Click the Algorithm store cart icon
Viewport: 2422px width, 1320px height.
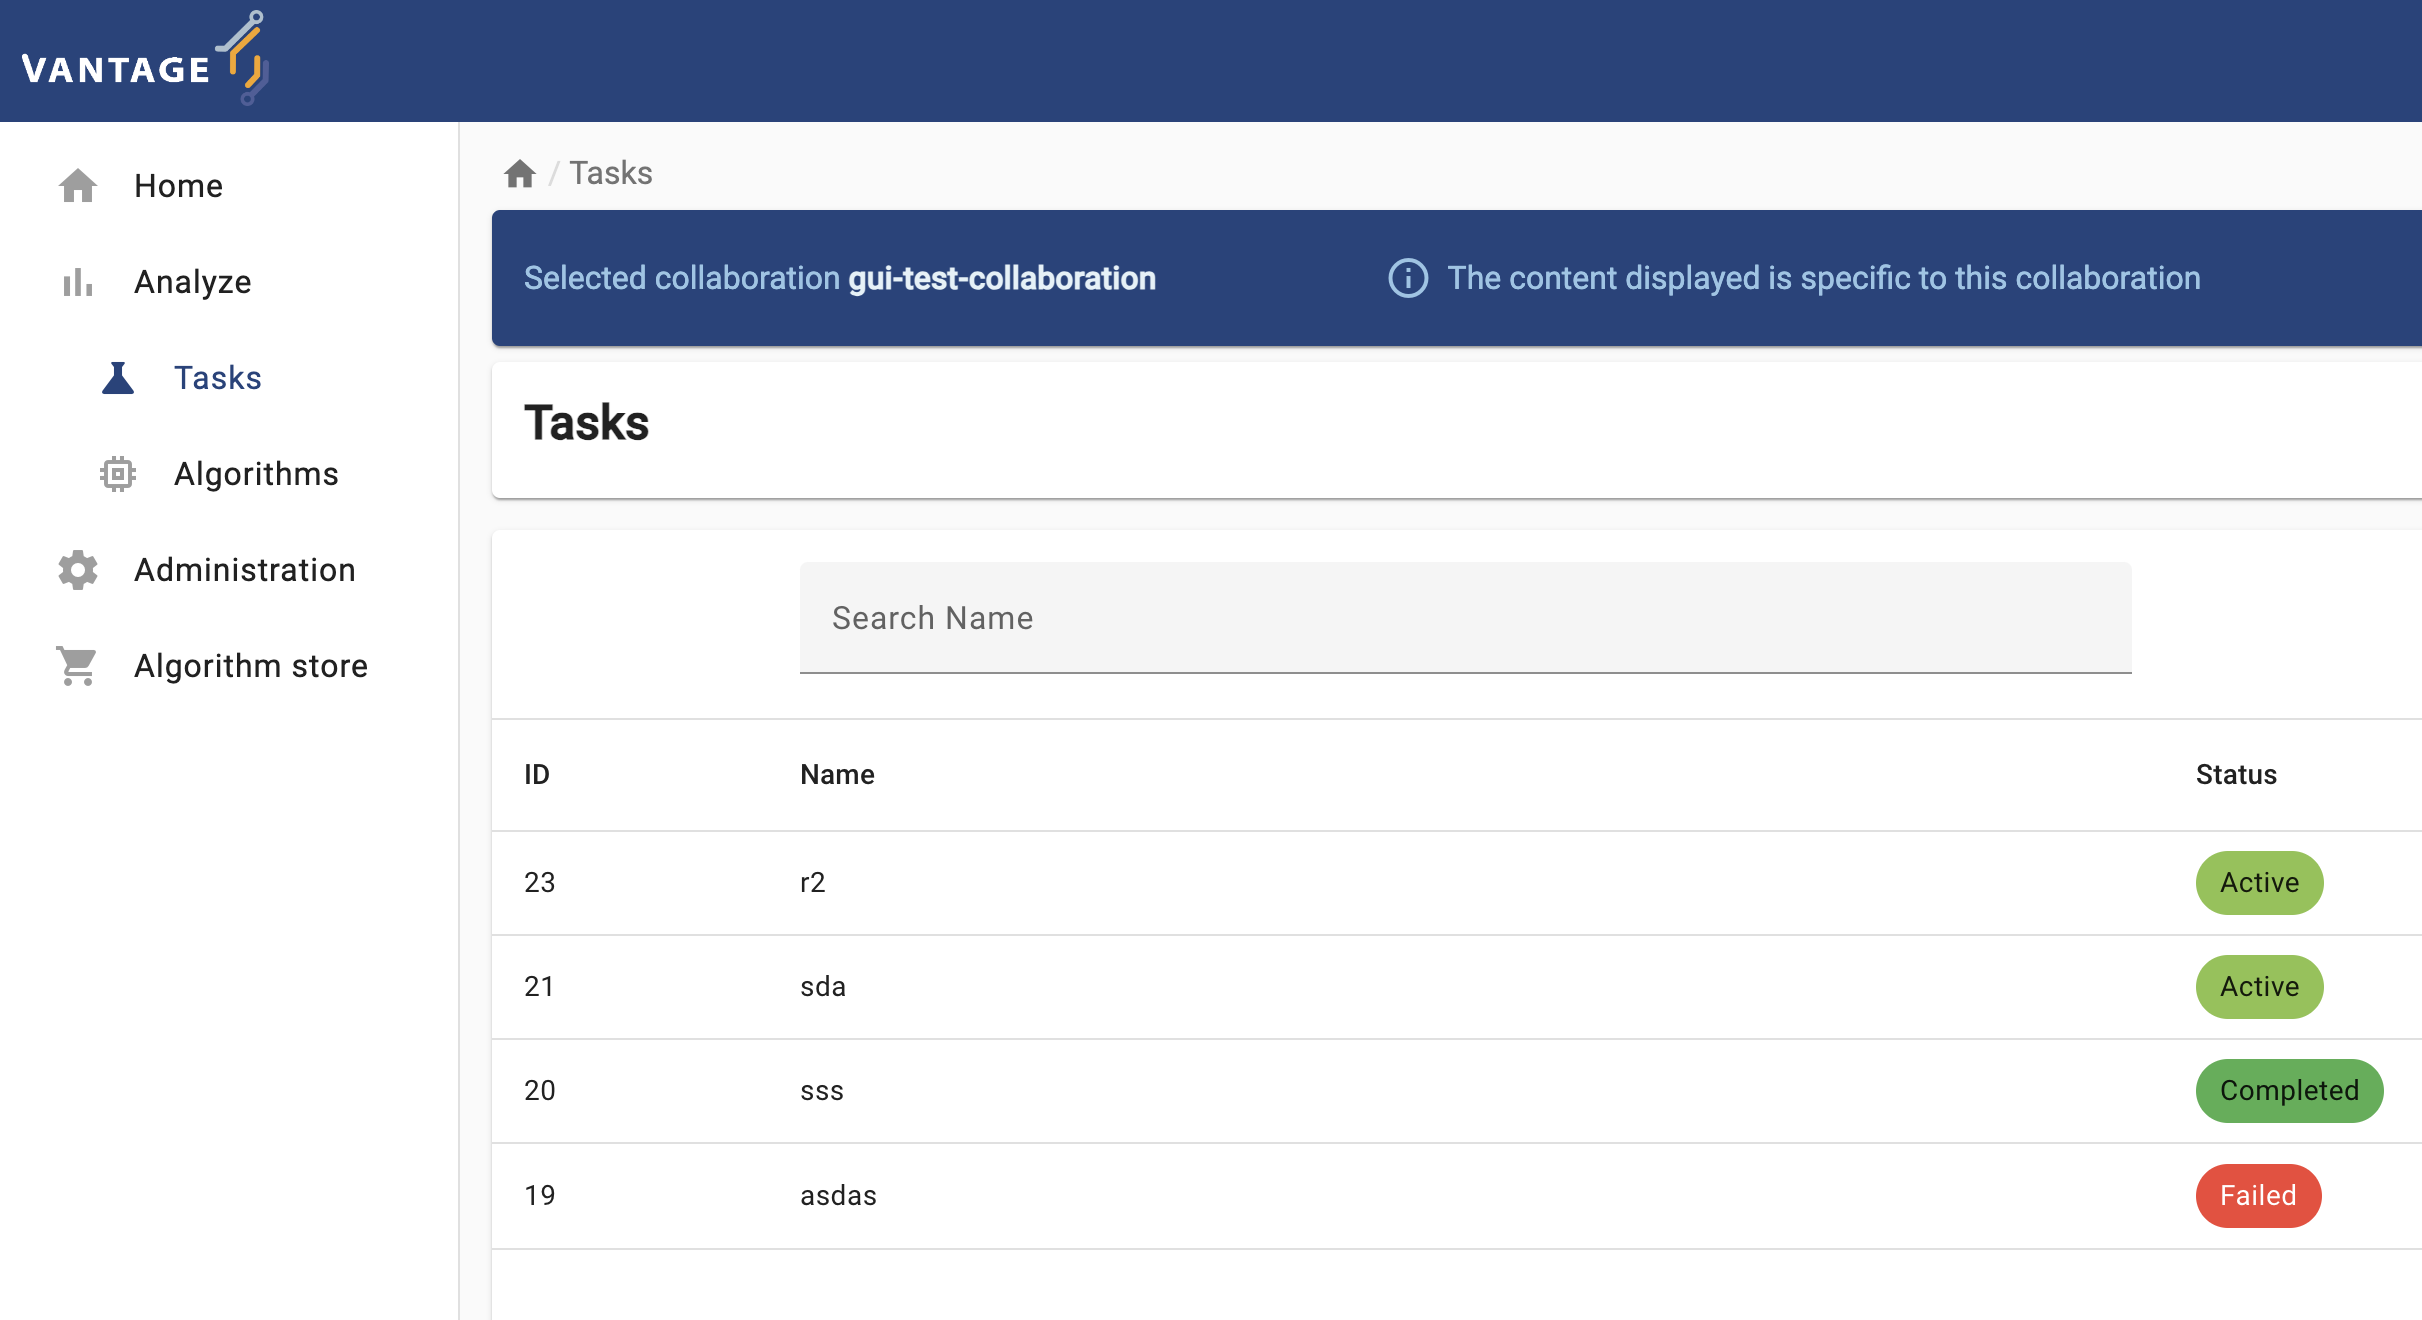click(x=77, y=666)
